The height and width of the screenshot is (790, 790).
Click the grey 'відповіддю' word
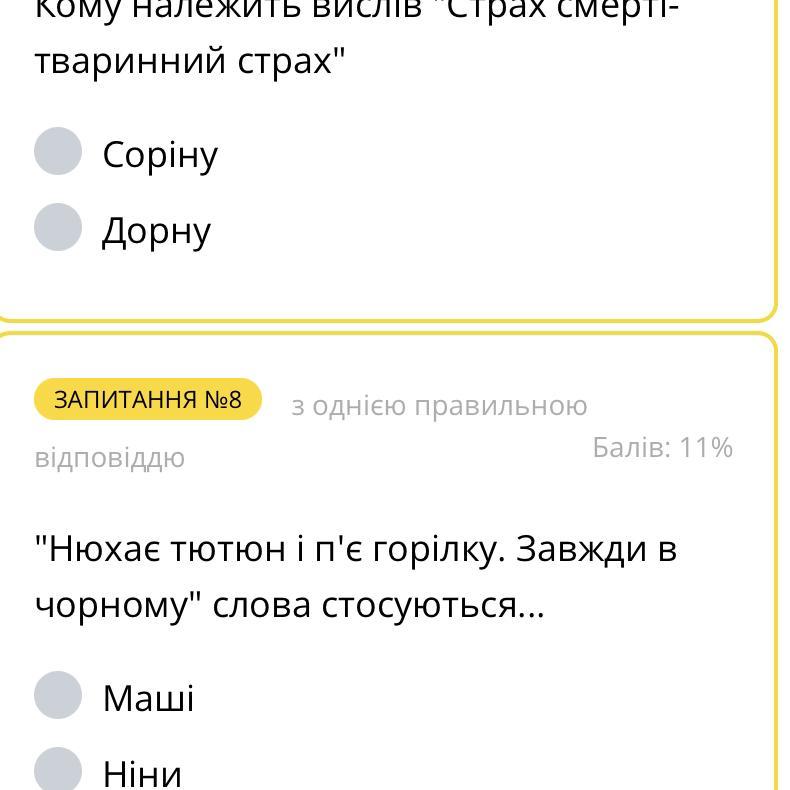tap(110, 458)
